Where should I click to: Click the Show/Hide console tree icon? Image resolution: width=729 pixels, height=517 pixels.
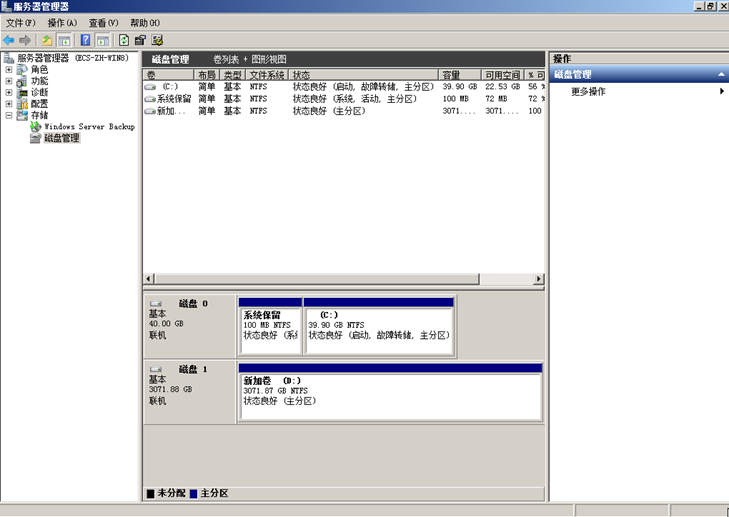(64, 40)
